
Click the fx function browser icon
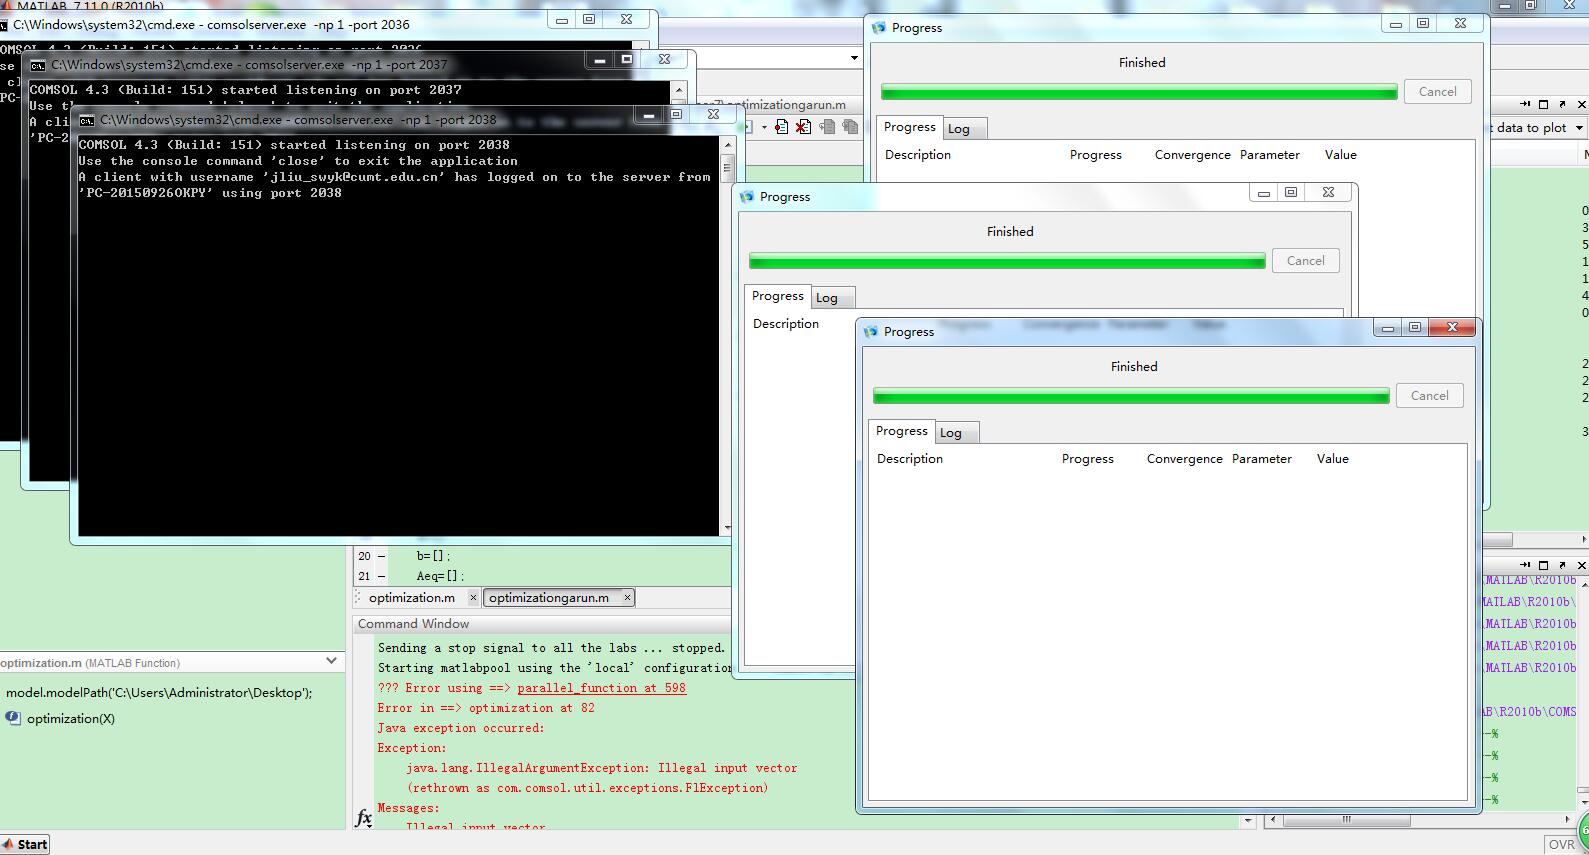click(x=364, y=818)
